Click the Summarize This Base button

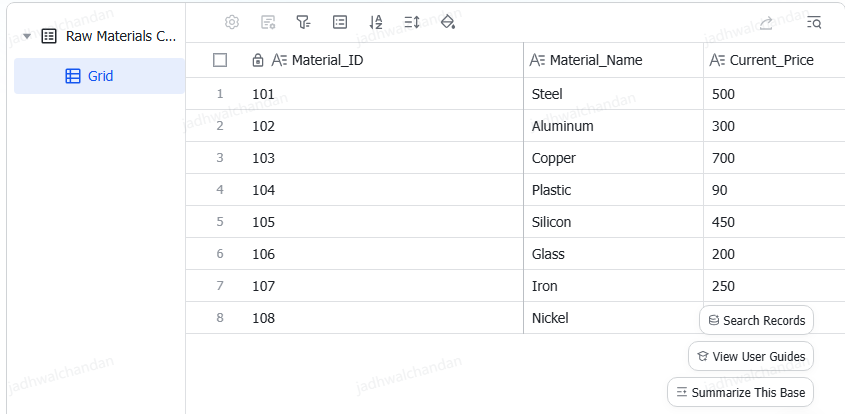740,392
